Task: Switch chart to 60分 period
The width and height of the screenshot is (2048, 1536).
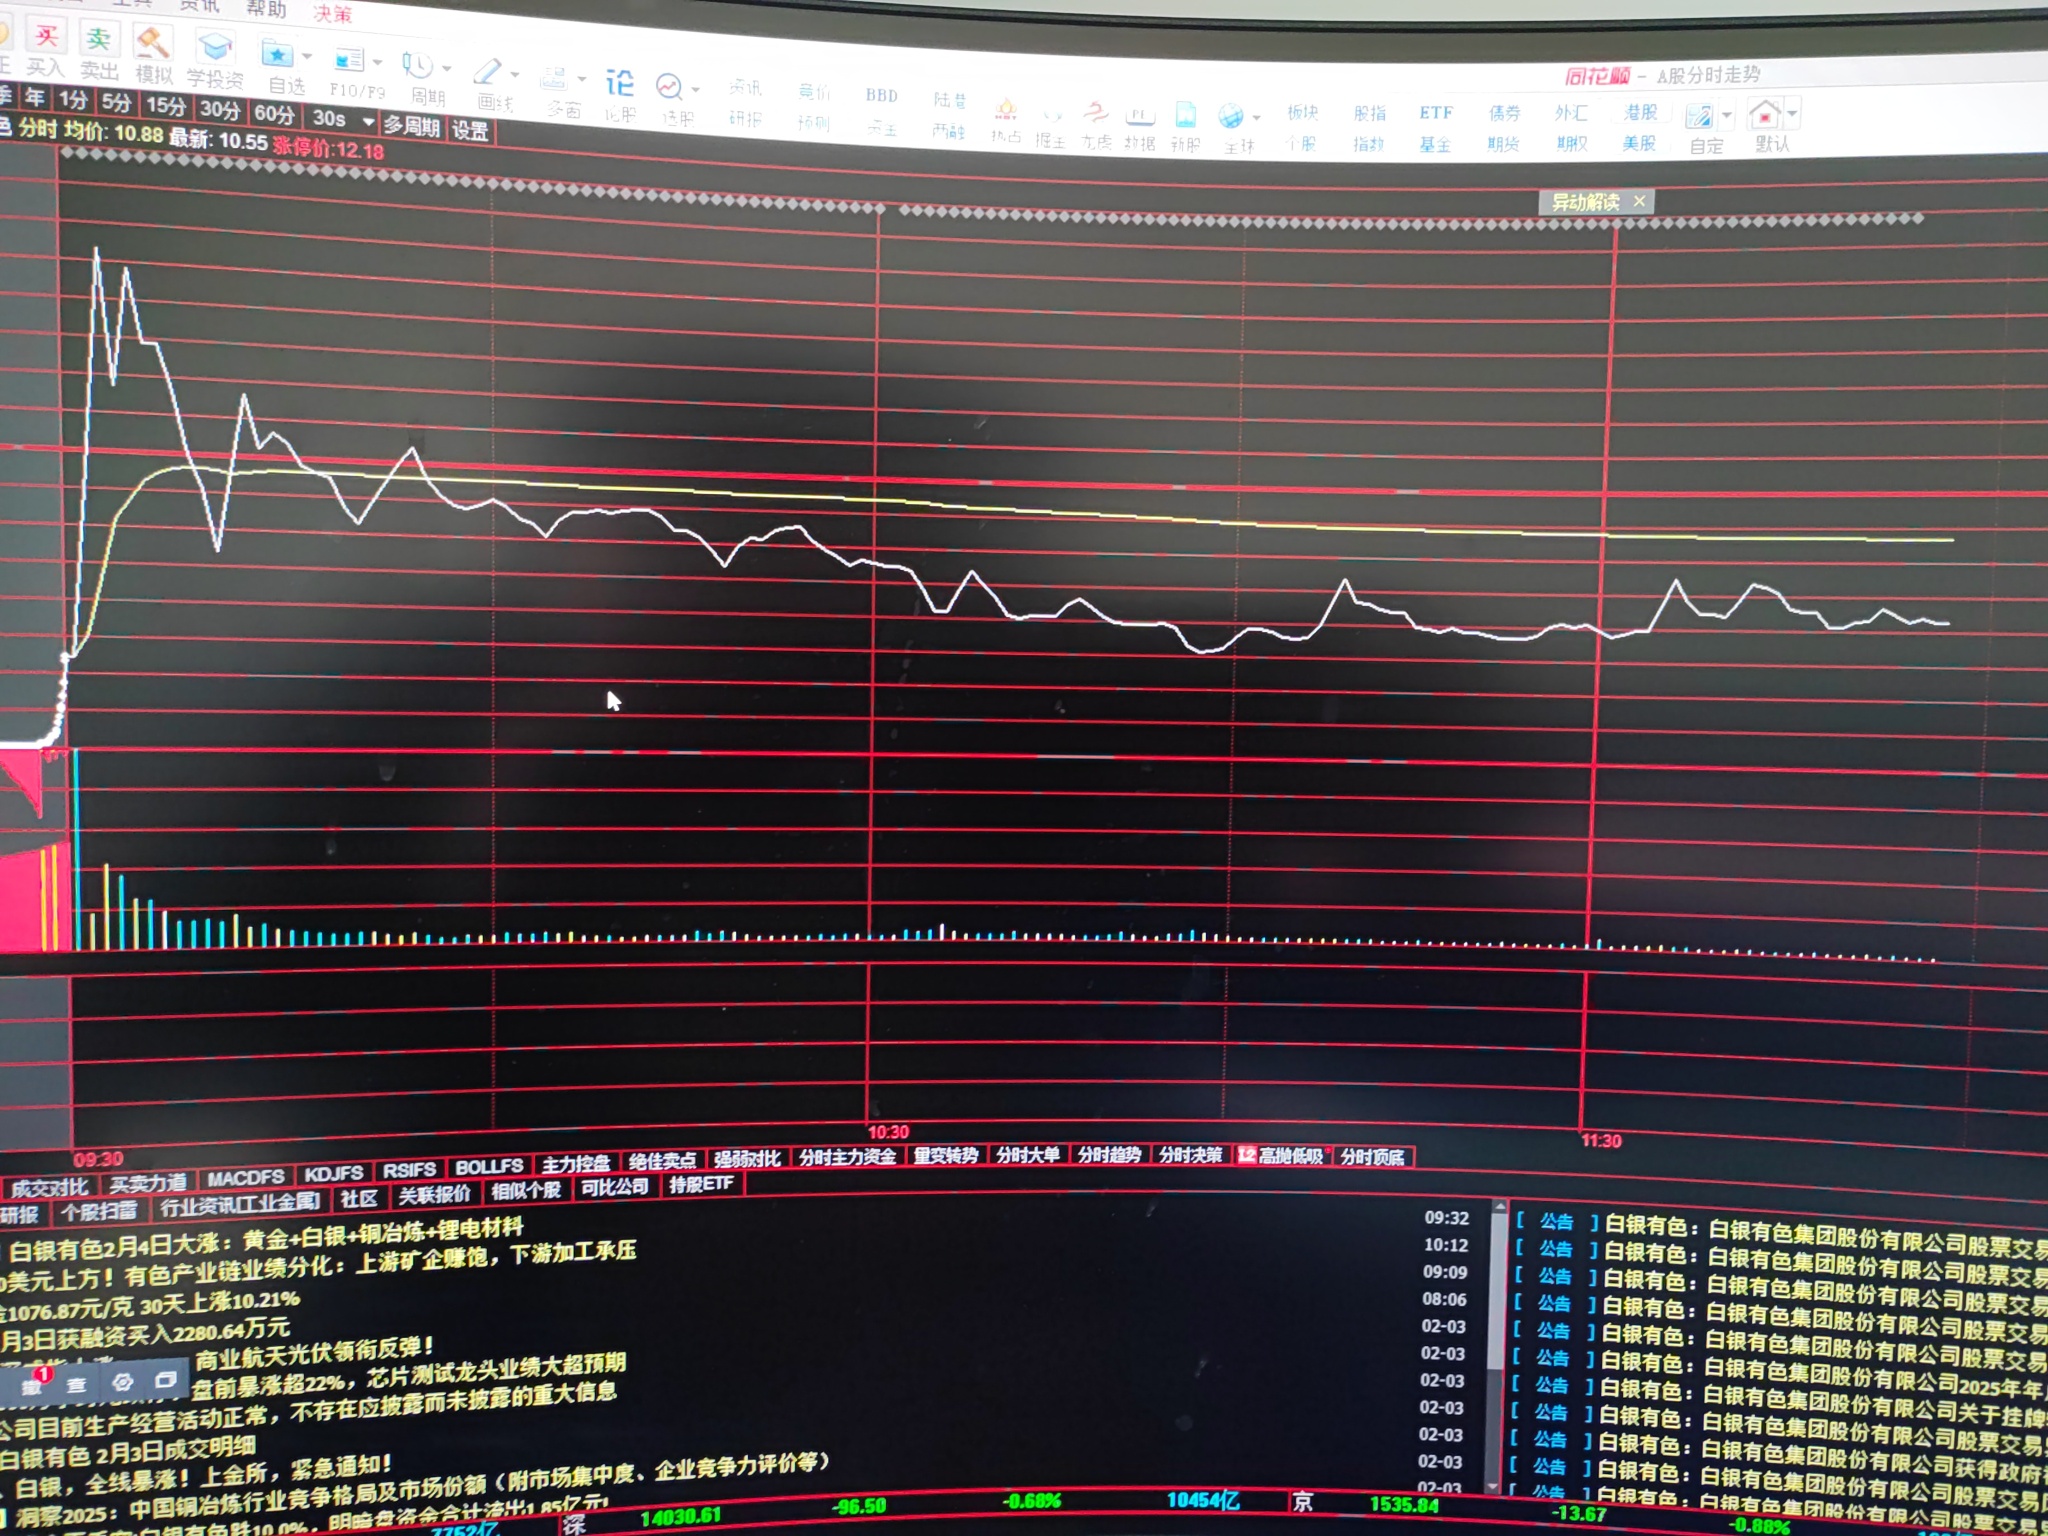Action: pos(274,114)
